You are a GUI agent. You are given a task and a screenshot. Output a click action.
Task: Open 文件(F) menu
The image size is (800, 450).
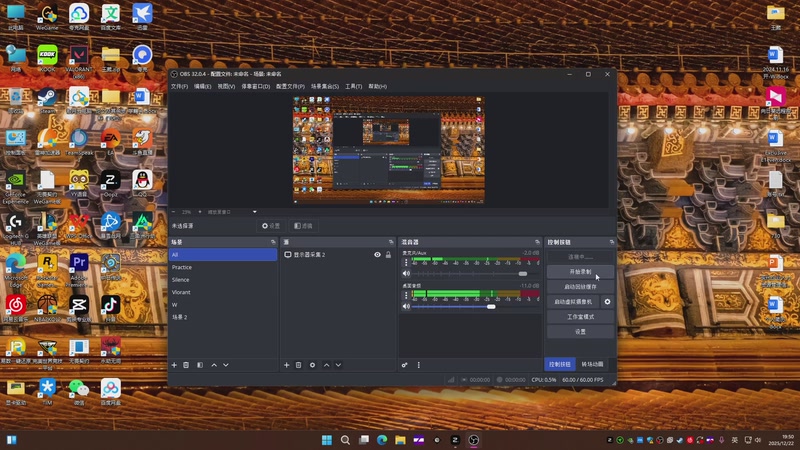[179, 86]
